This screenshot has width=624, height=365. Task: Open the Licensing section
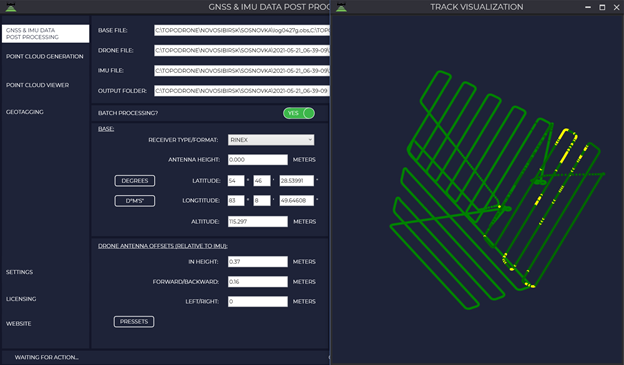(x=21, y=299)
